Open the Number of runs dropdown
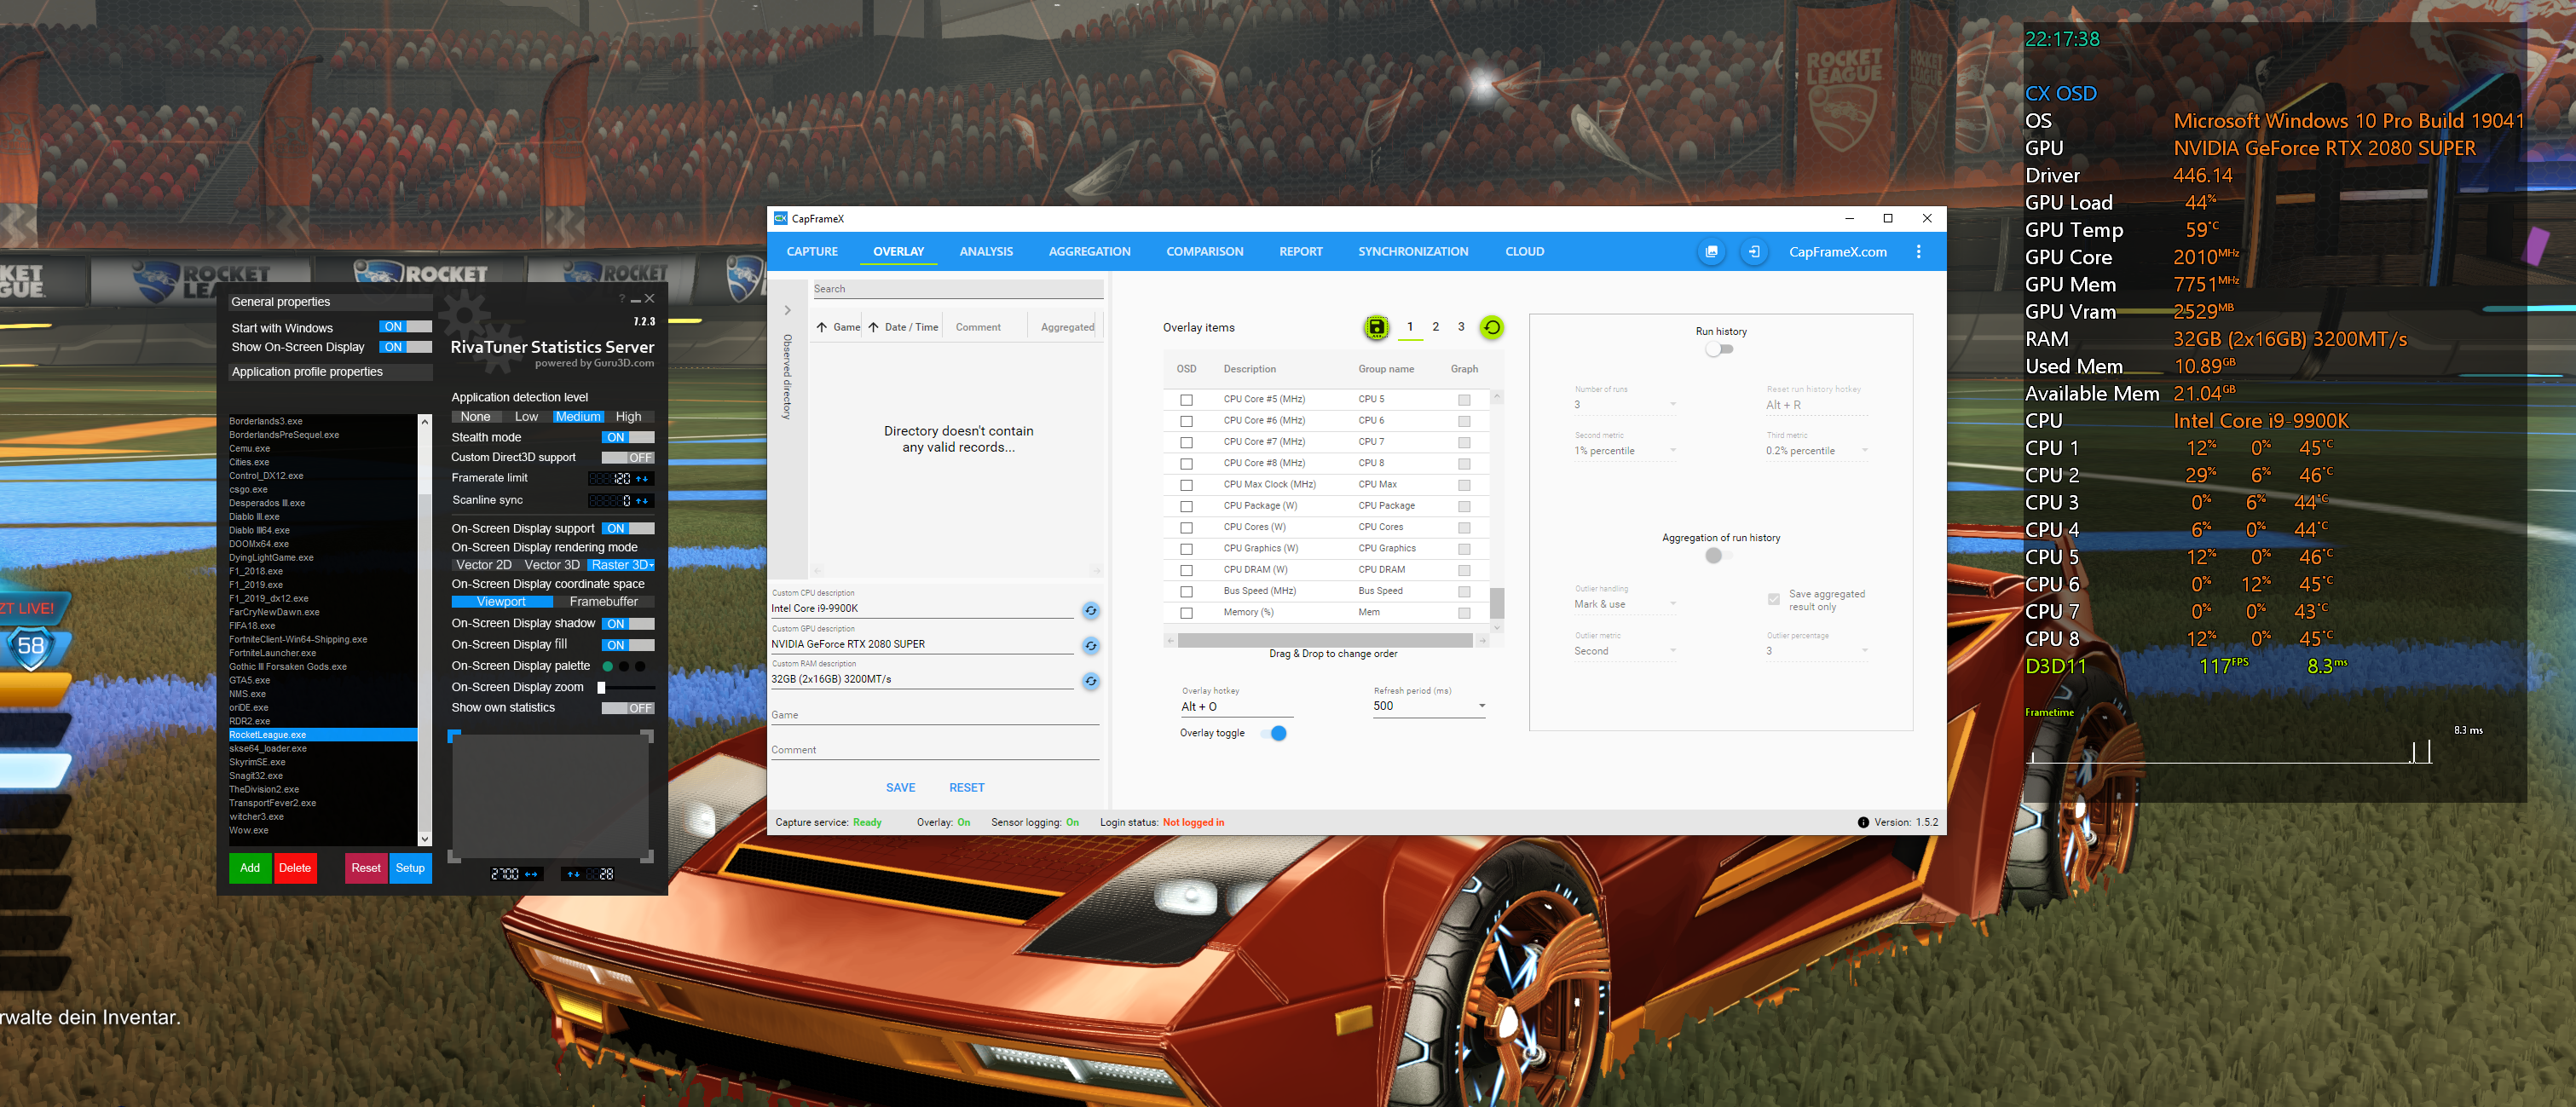Screen dimensions: 2576x1107 point(1626,405)
